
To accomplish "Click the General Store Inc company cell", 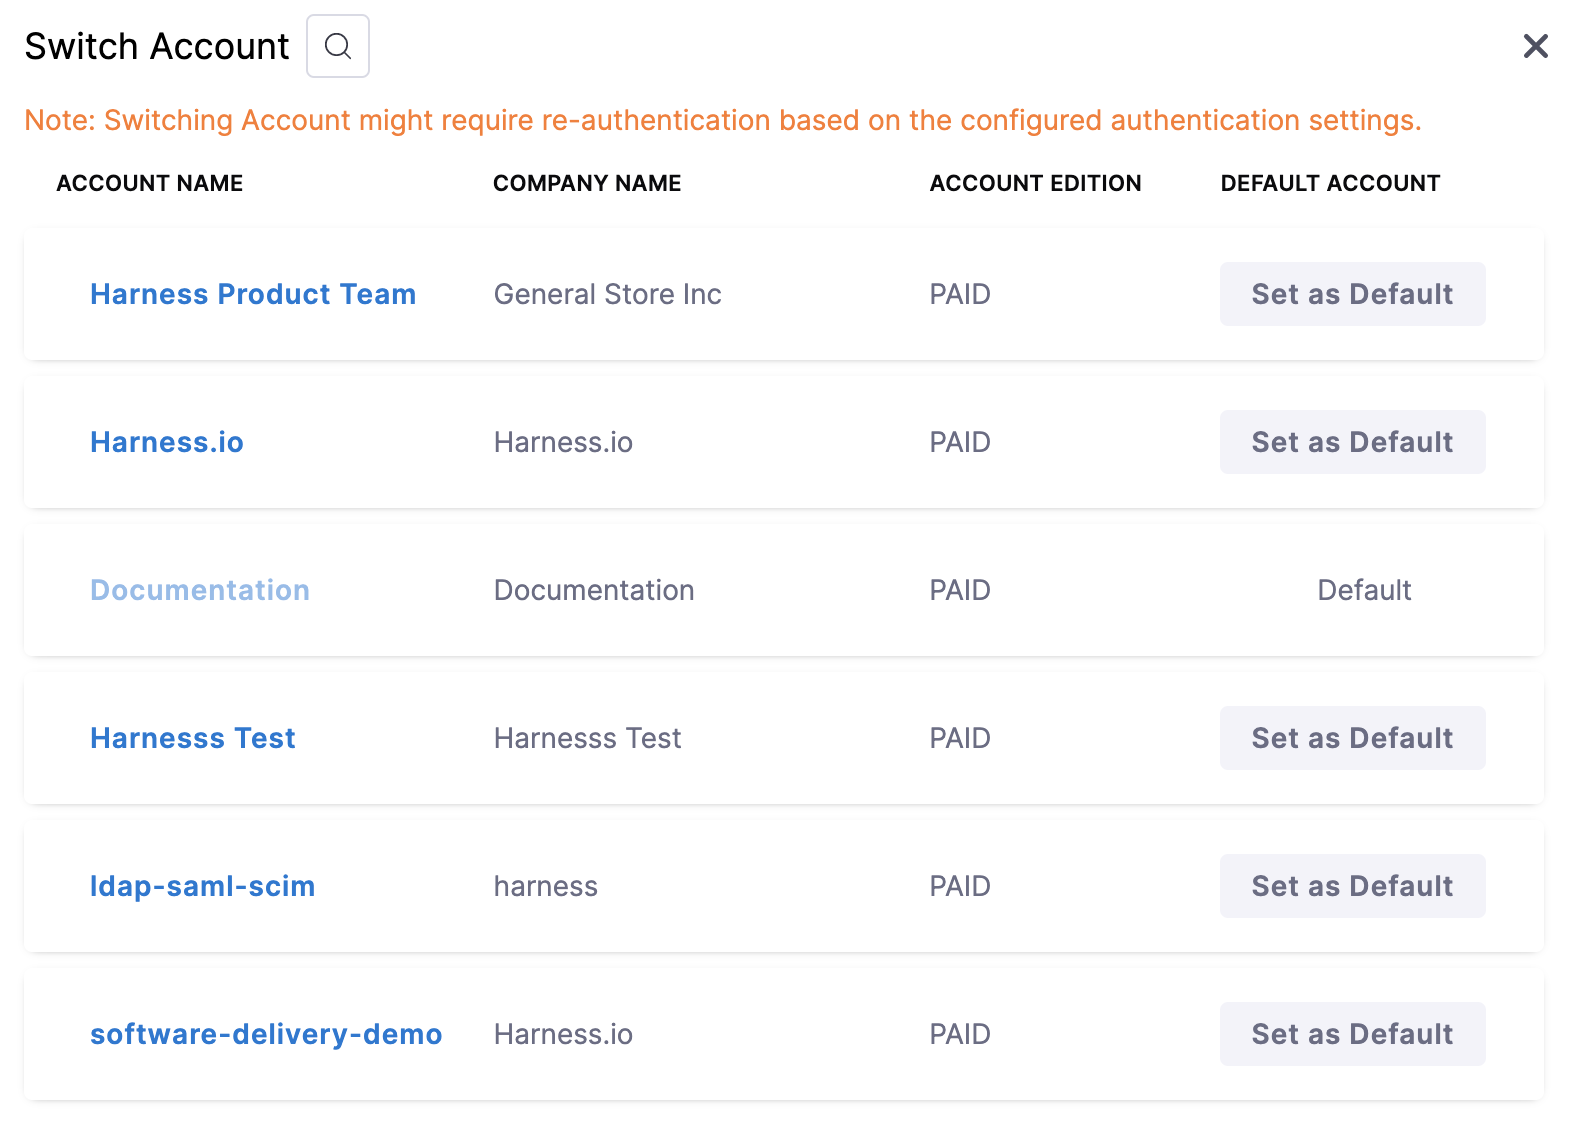I will (608, 294).
